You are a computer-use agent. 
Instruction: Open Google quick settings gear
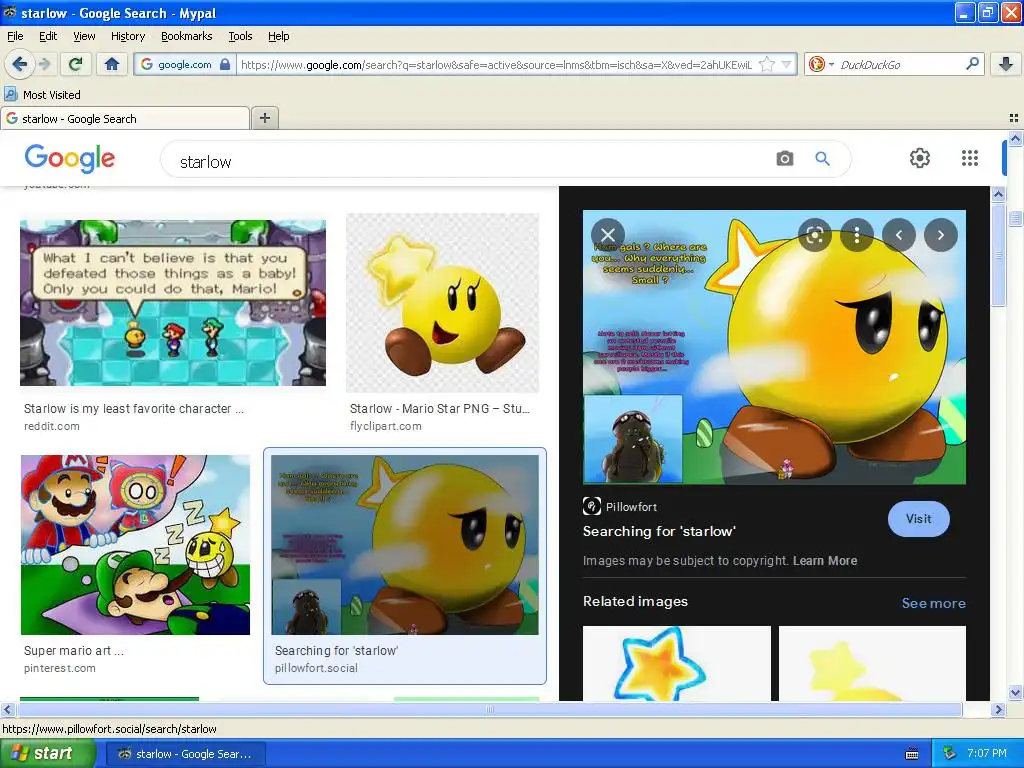(920, 158)
